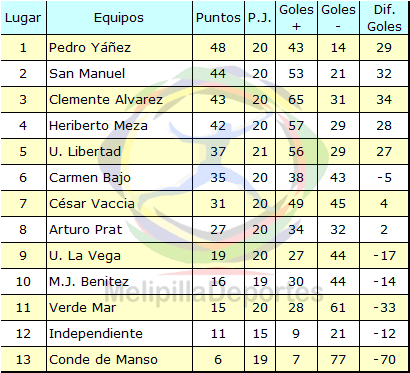Click the Independiente team cell

(x=119, y=334)
